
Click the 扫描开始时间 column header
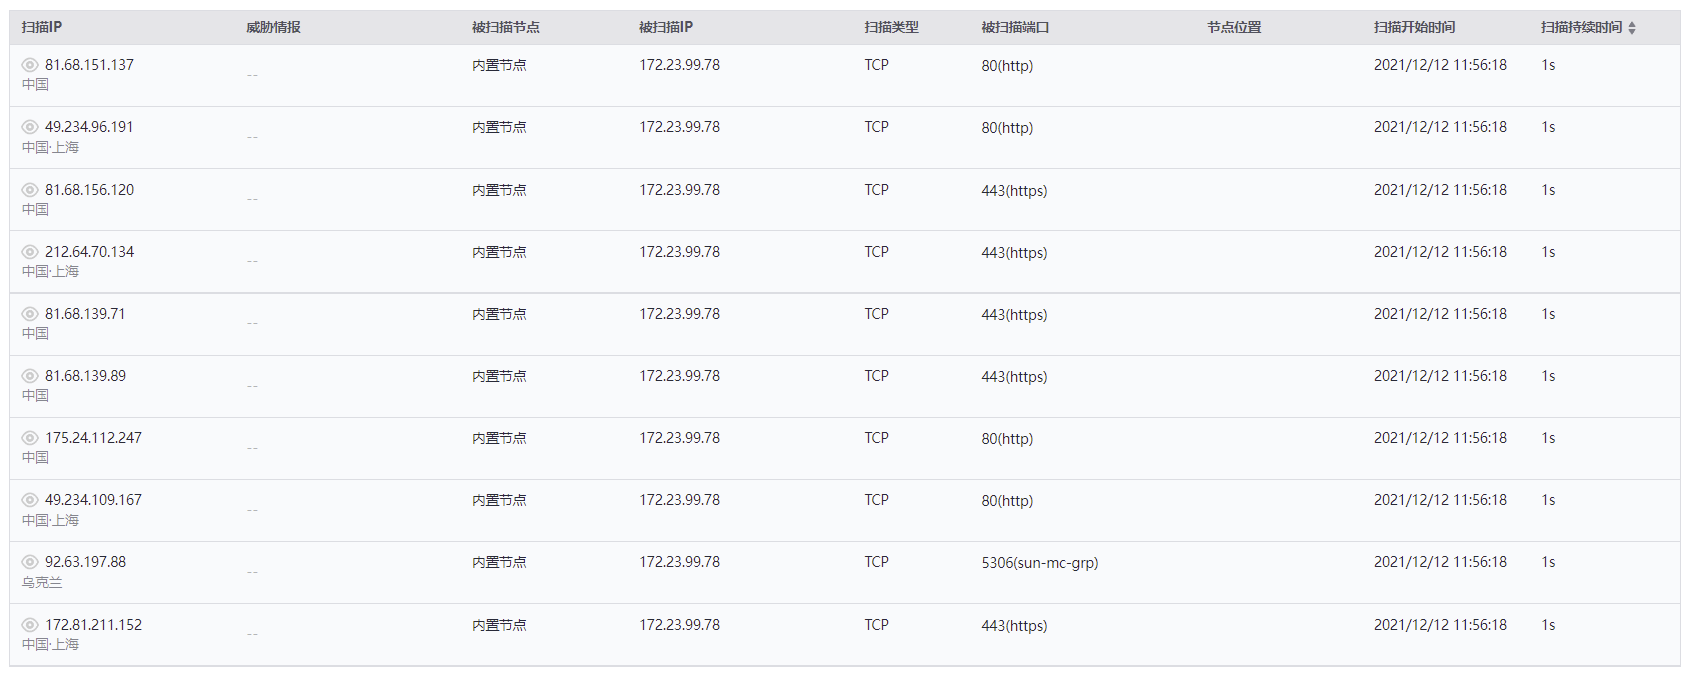tap(1414, 28)
